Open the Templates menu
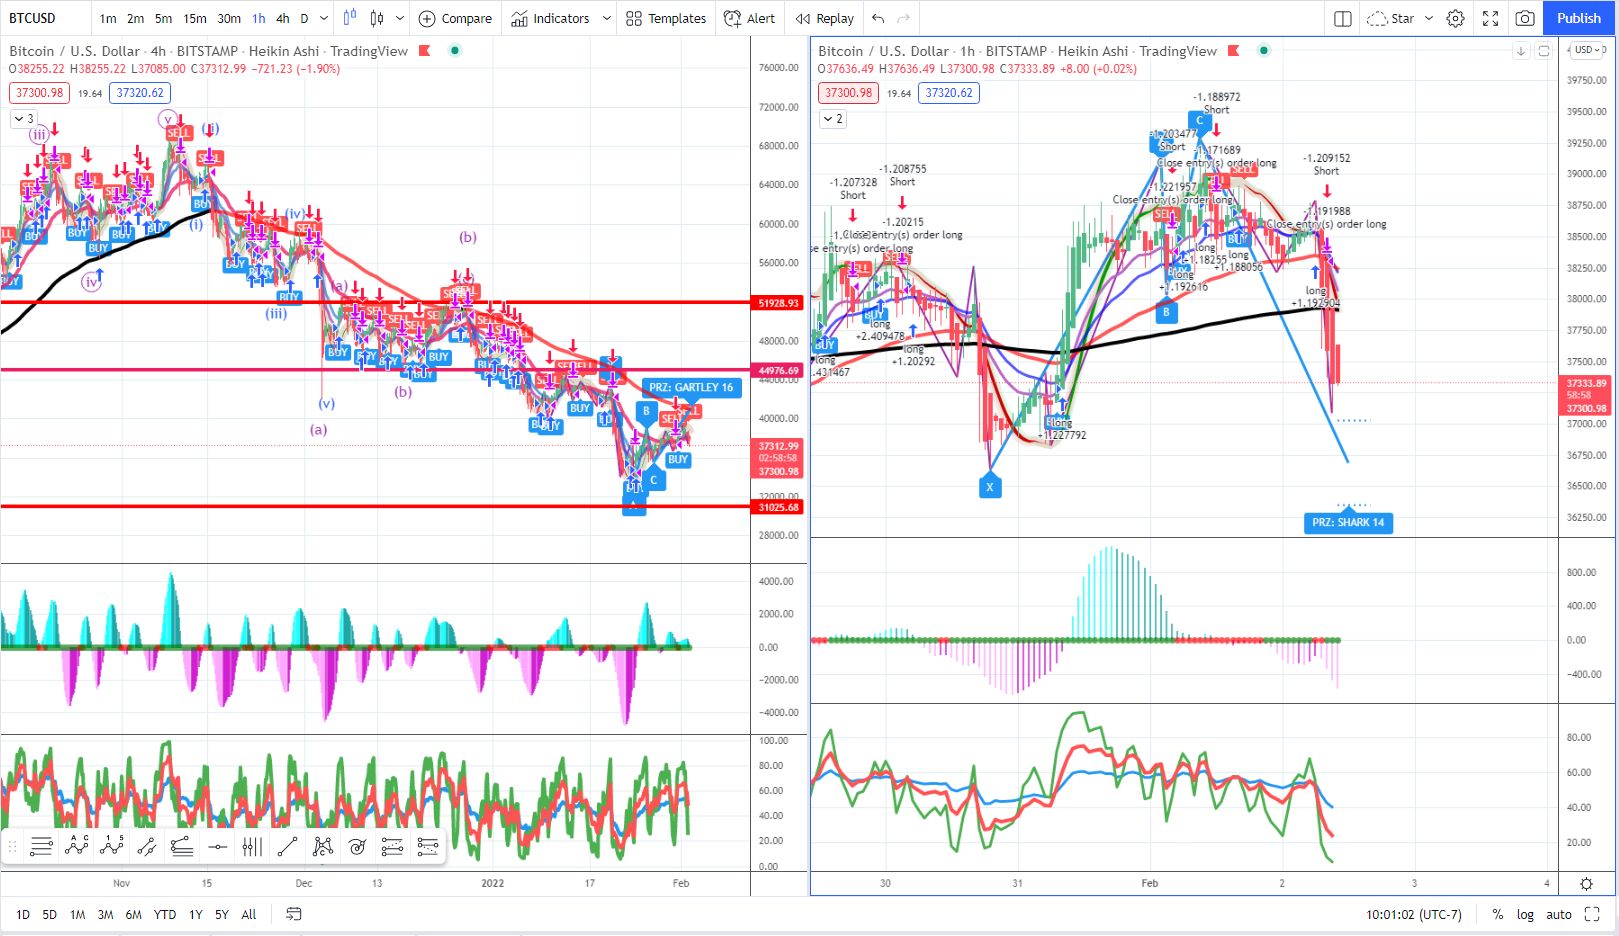Image resolution: width=1619 pixels, height=936 pixels. 666,18
